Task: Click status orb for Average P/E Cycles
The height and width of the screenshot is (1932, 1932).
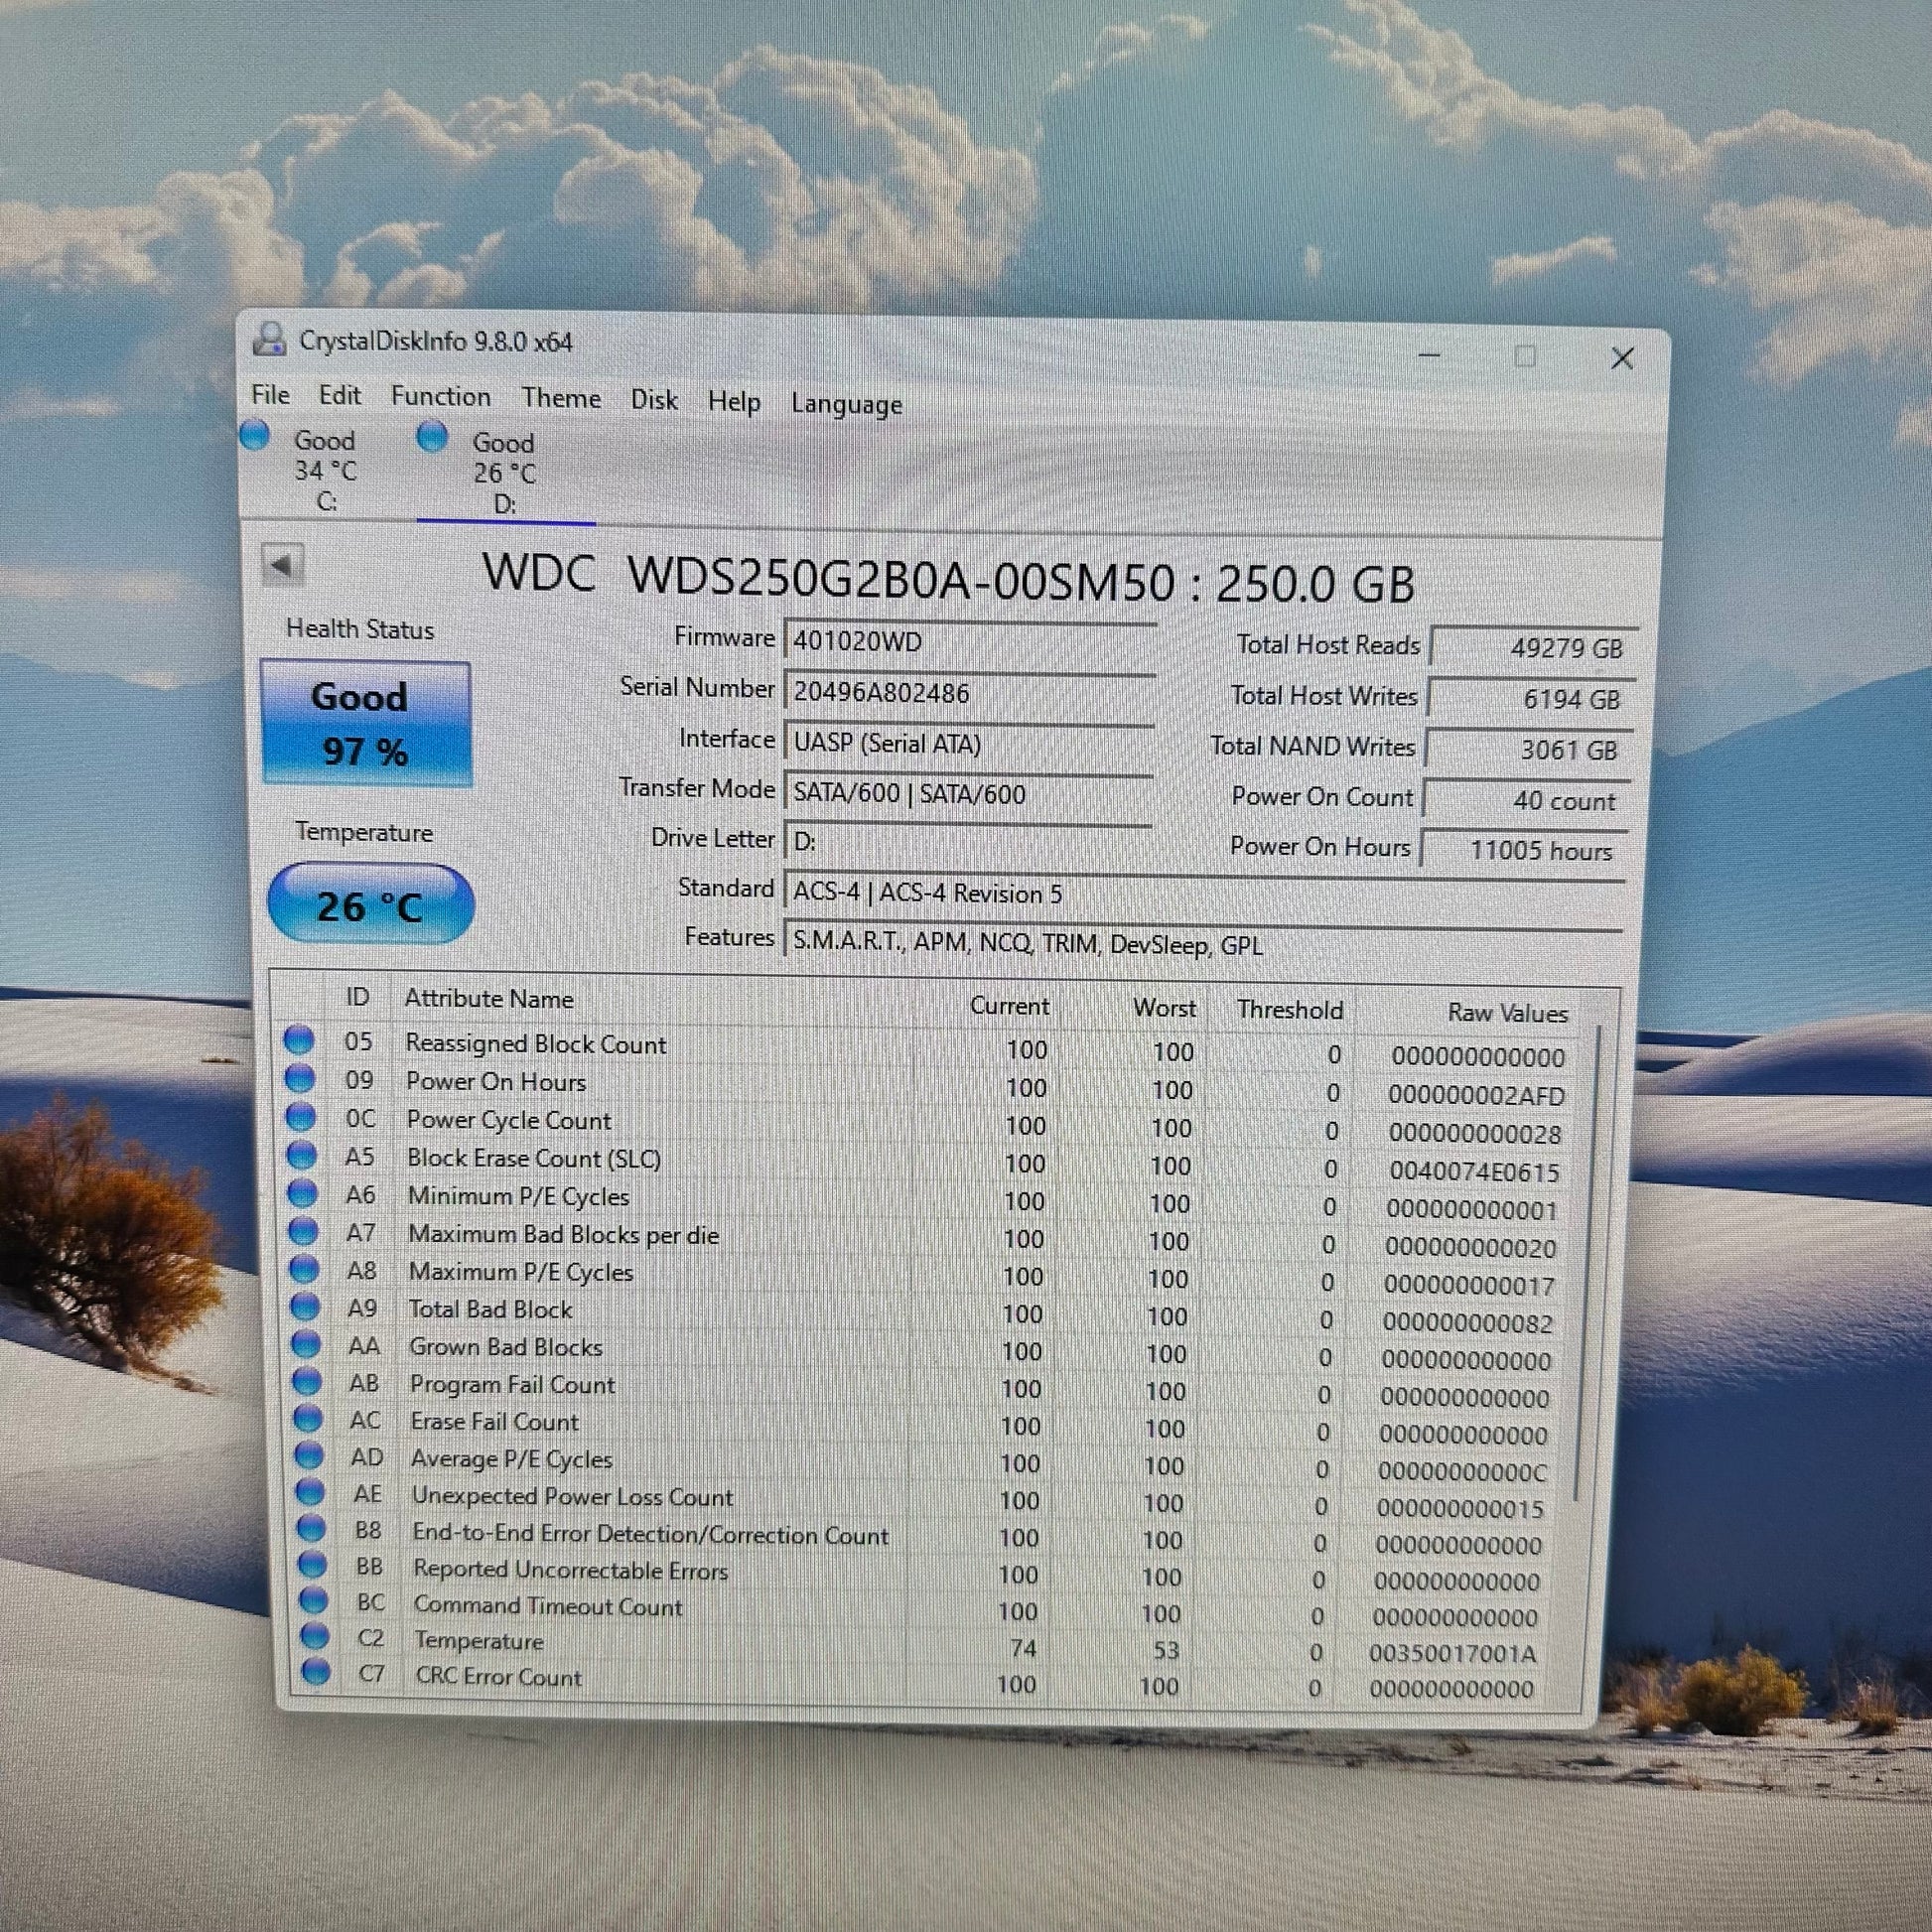Action: pos(310,1455)
